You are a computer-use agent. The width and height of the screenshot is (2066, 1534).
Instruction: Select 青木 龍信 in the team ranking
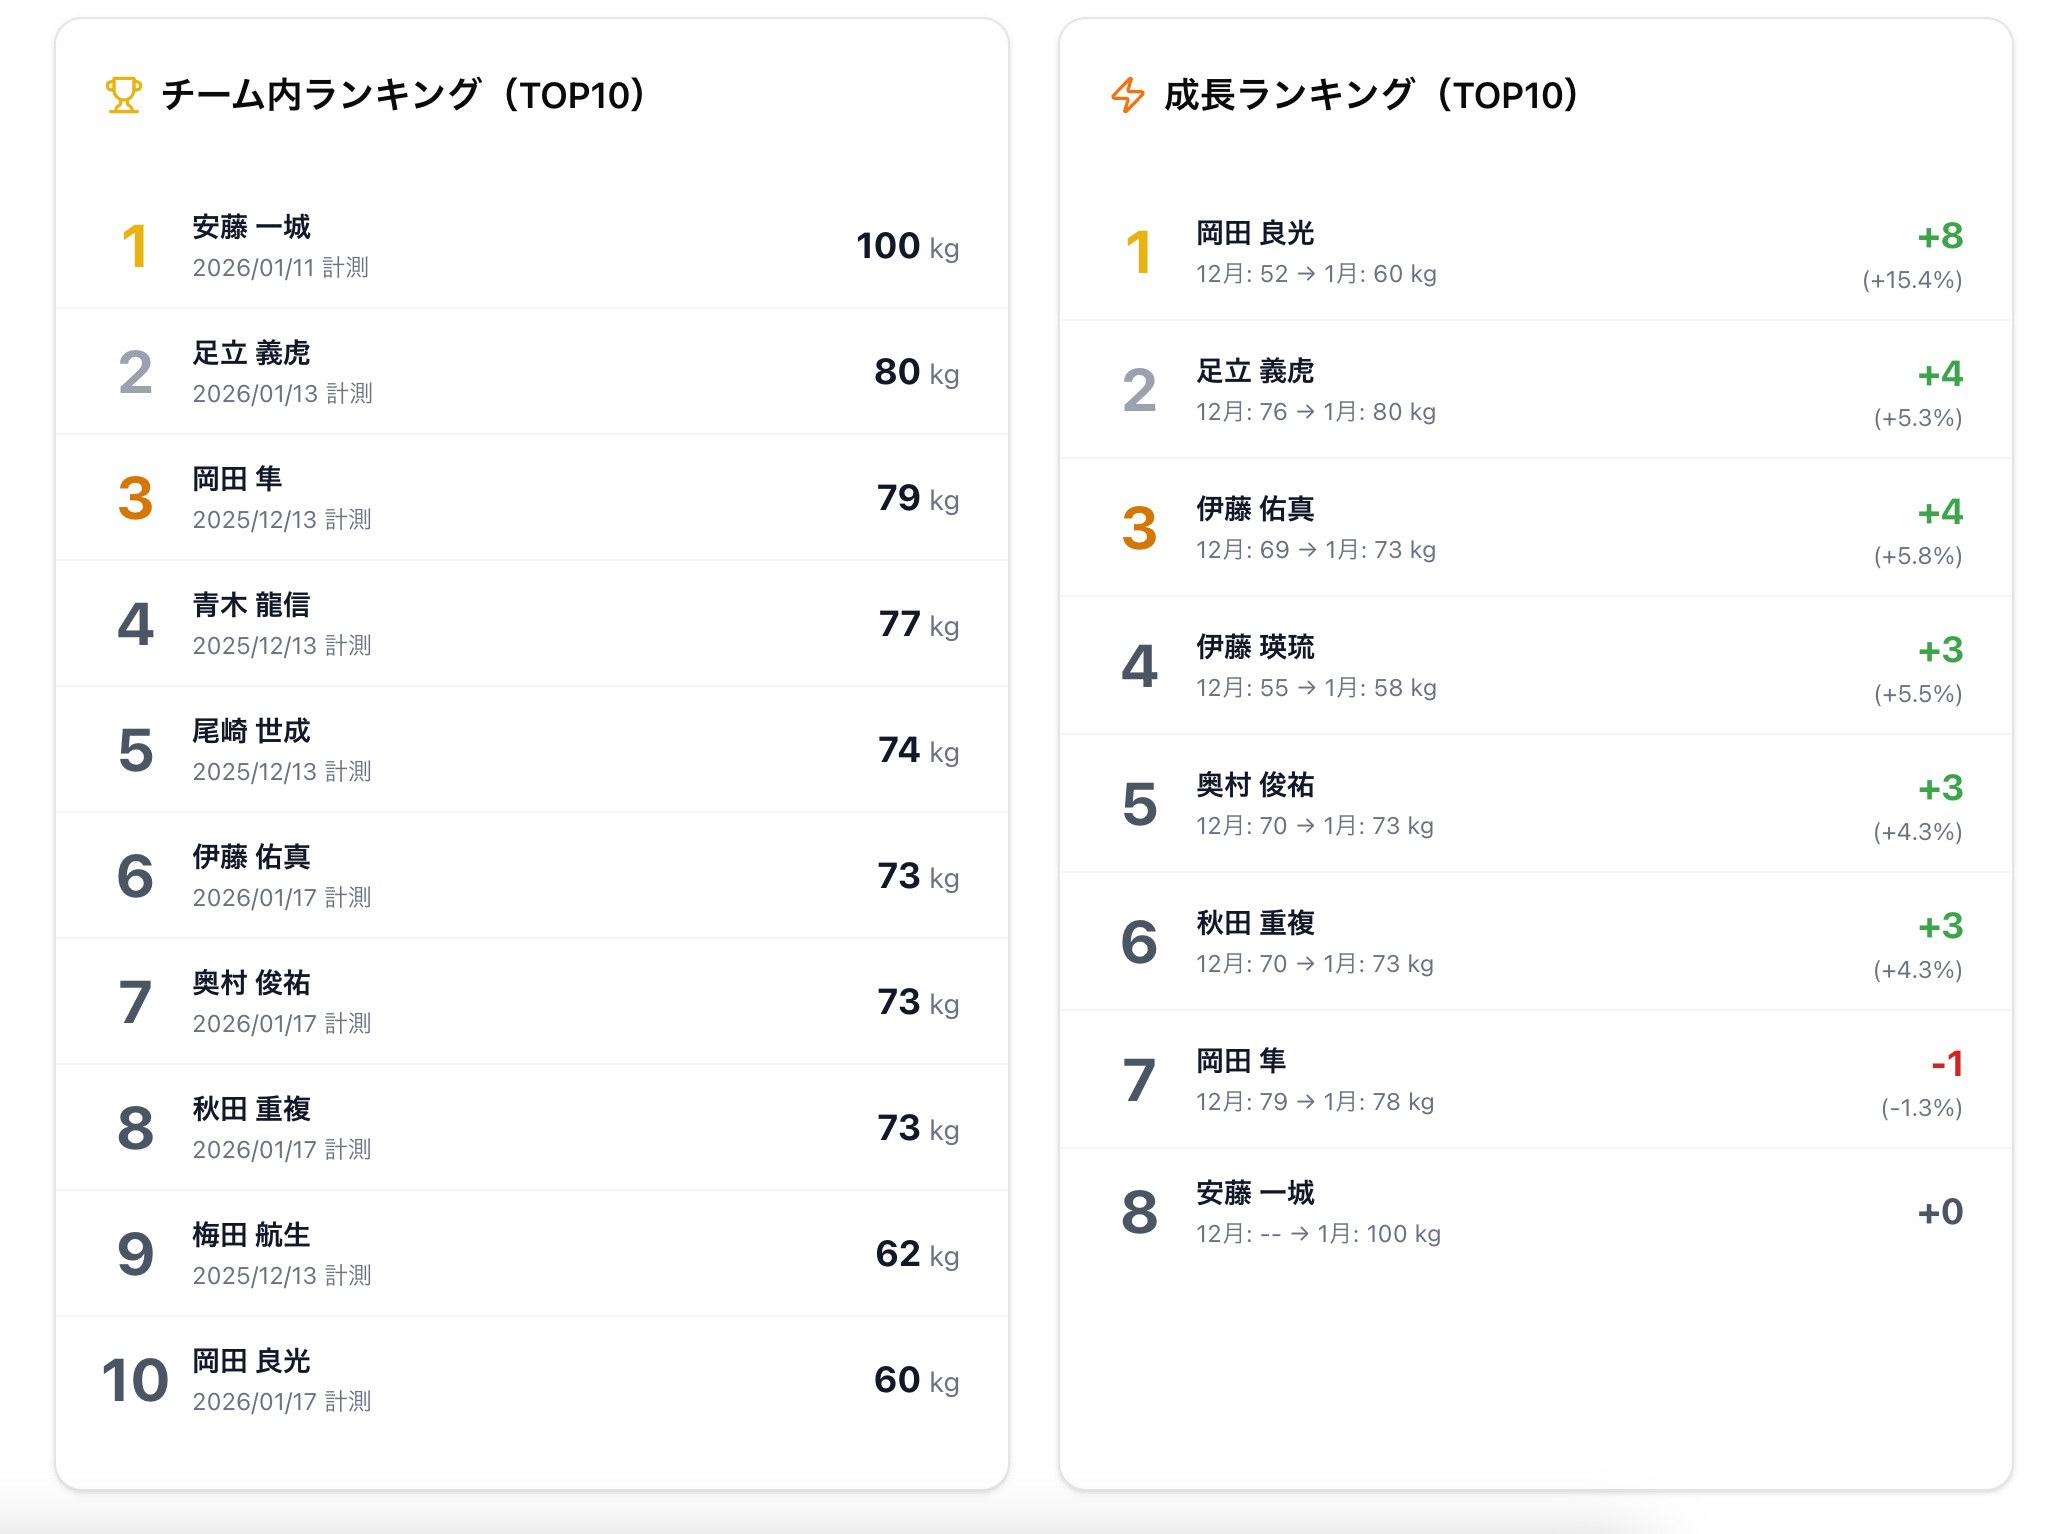point(251,605)
